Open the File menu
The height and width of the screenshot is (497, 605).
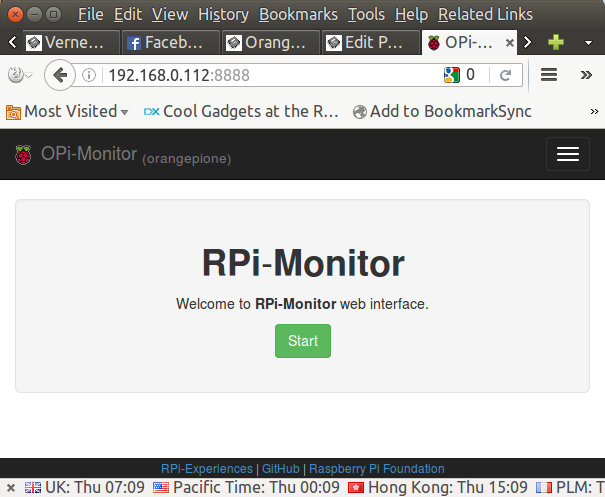[x=91, y=15]
